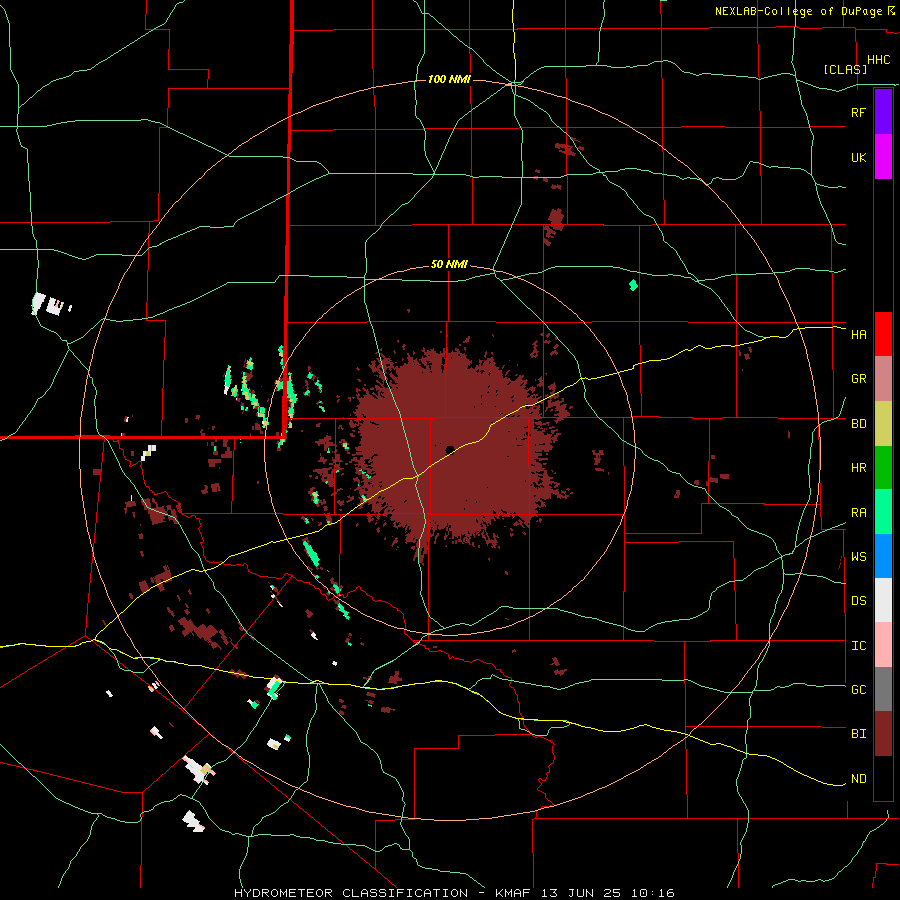Click the GC legend label
The width and height of the screenshot is (900, 900).
click(x=858, y=689)
